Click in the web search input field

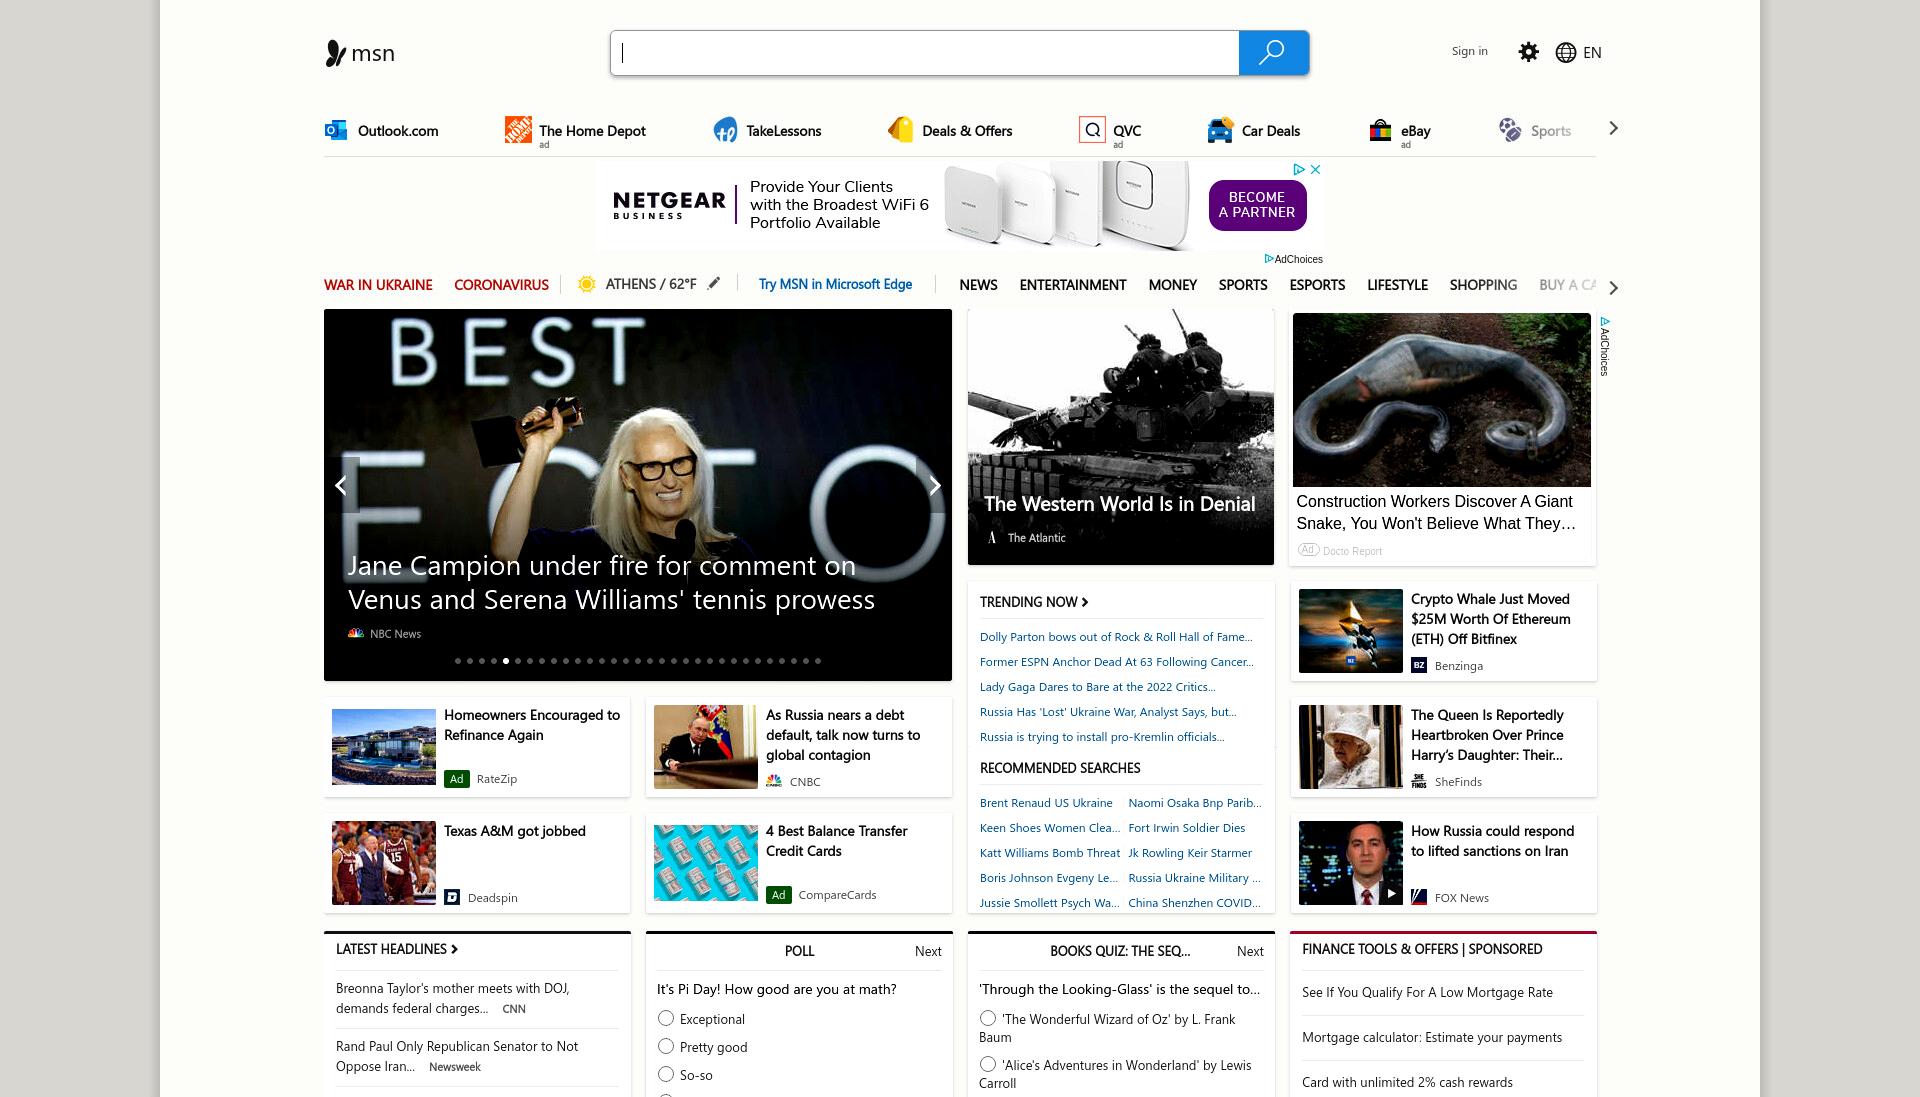click(925, 53)
